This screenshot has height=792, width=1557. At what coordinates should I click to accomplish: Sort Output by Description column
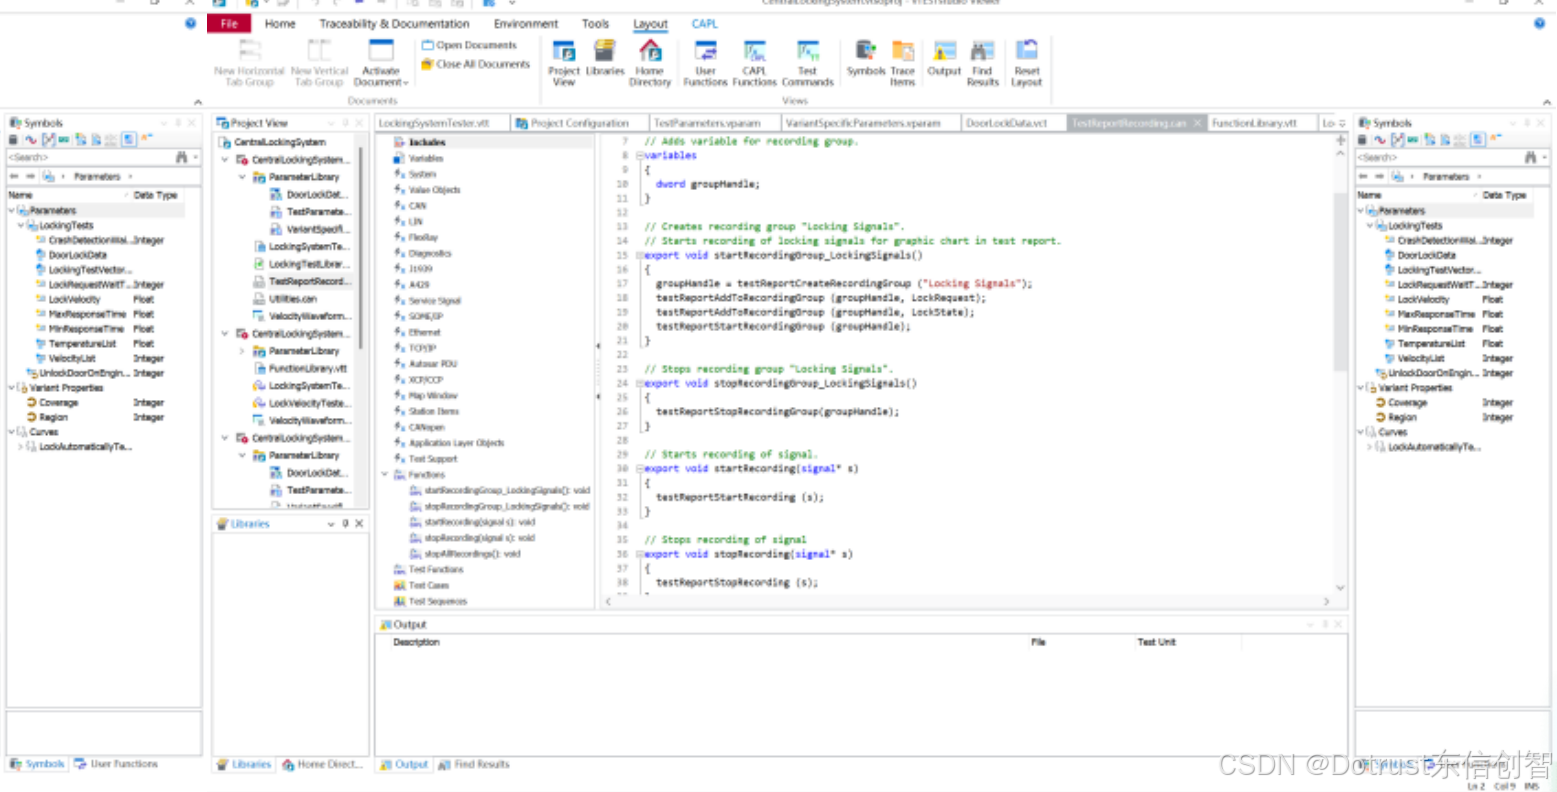pos(416,642)
